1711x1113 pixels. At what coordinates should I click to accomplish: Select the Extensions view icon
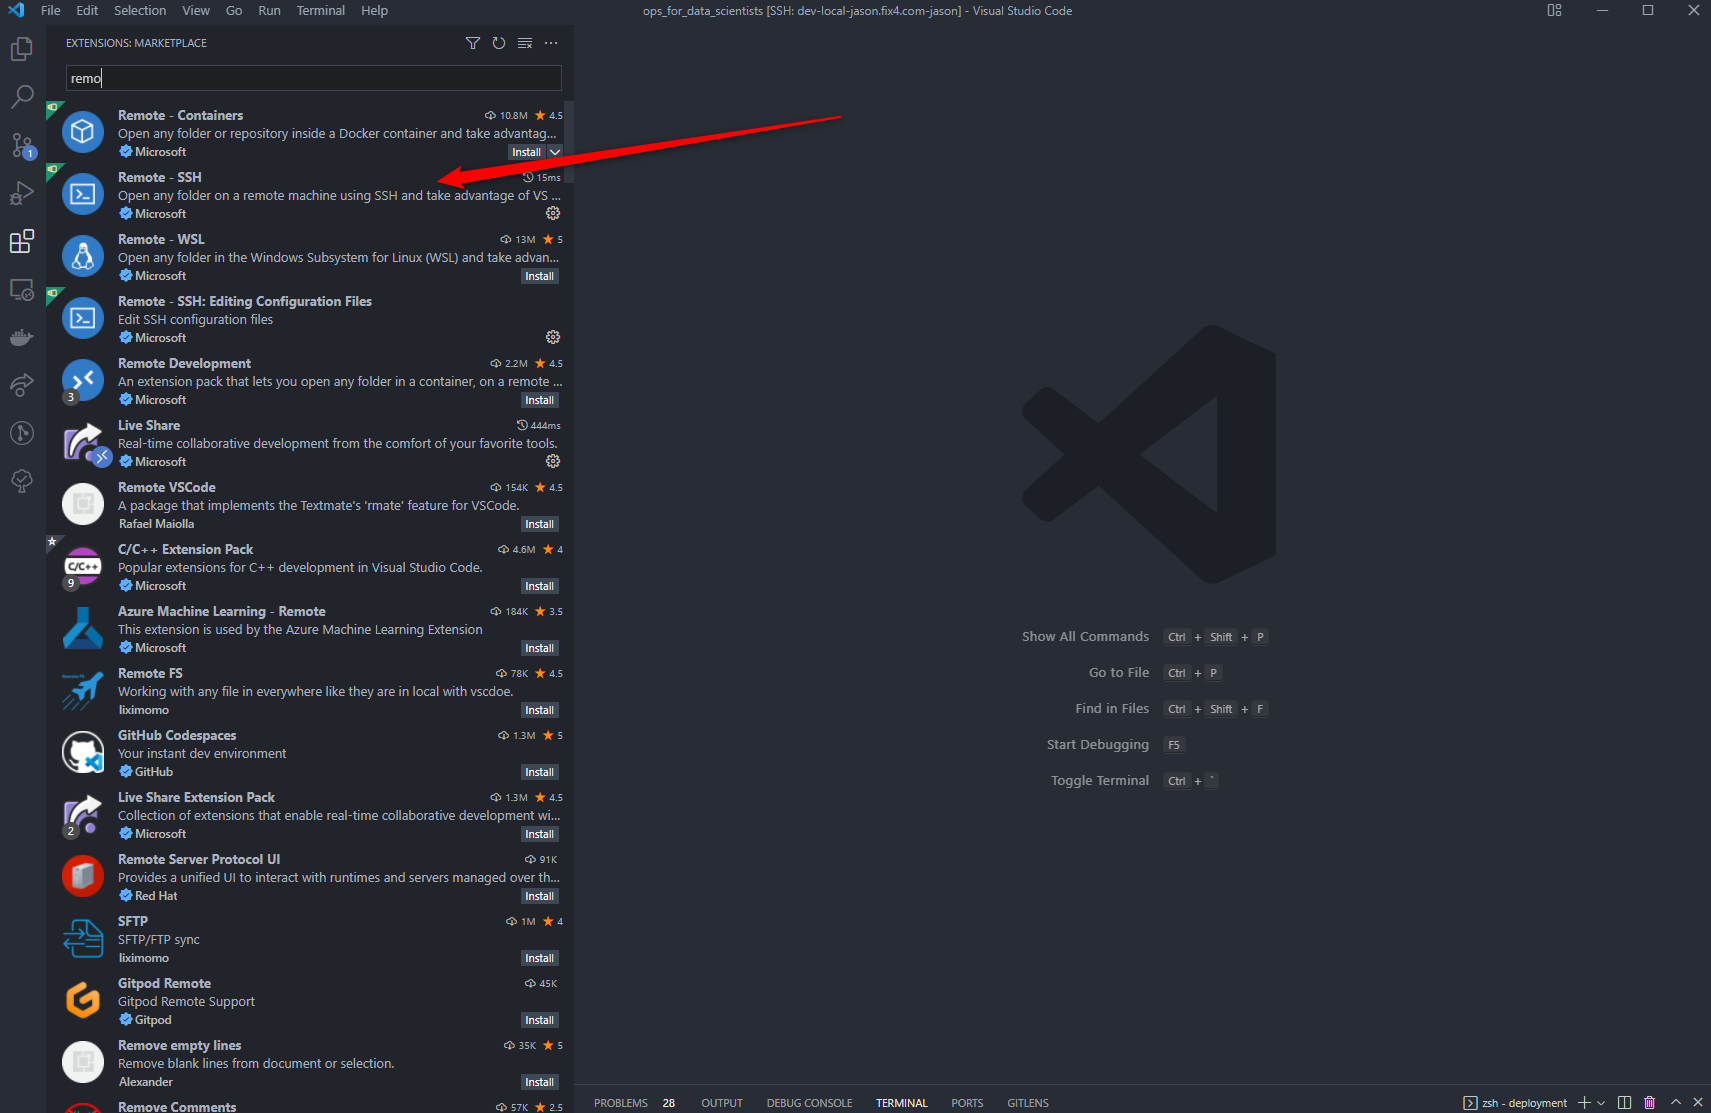(x=22, y=241)
